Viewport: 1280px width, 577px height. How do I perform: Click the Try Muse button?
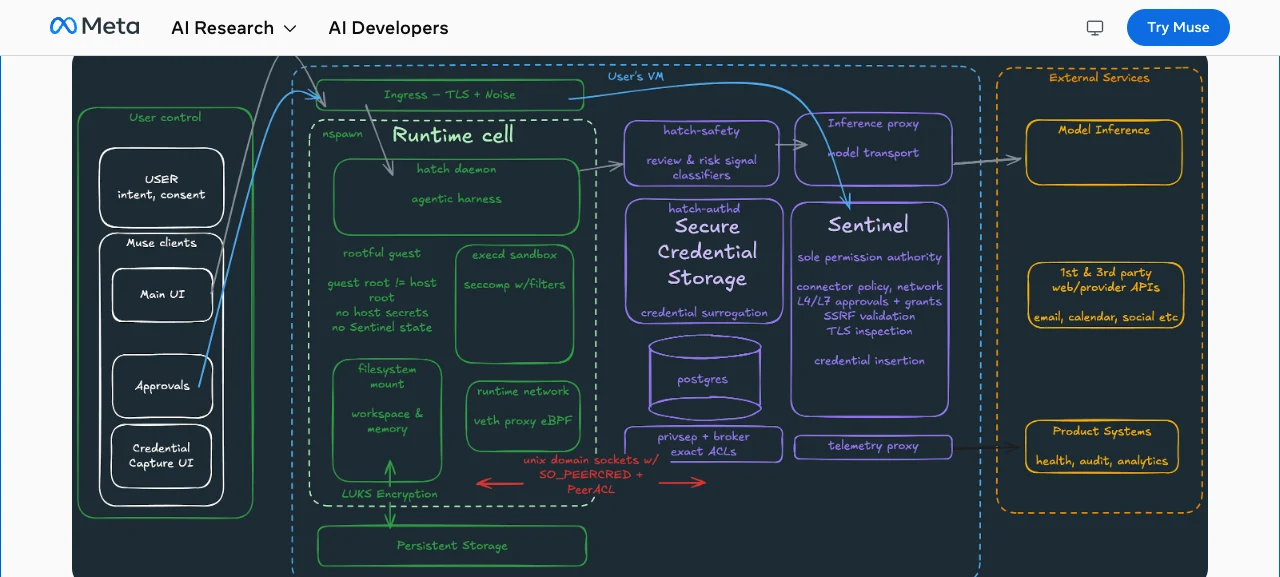pos(1178,28)
